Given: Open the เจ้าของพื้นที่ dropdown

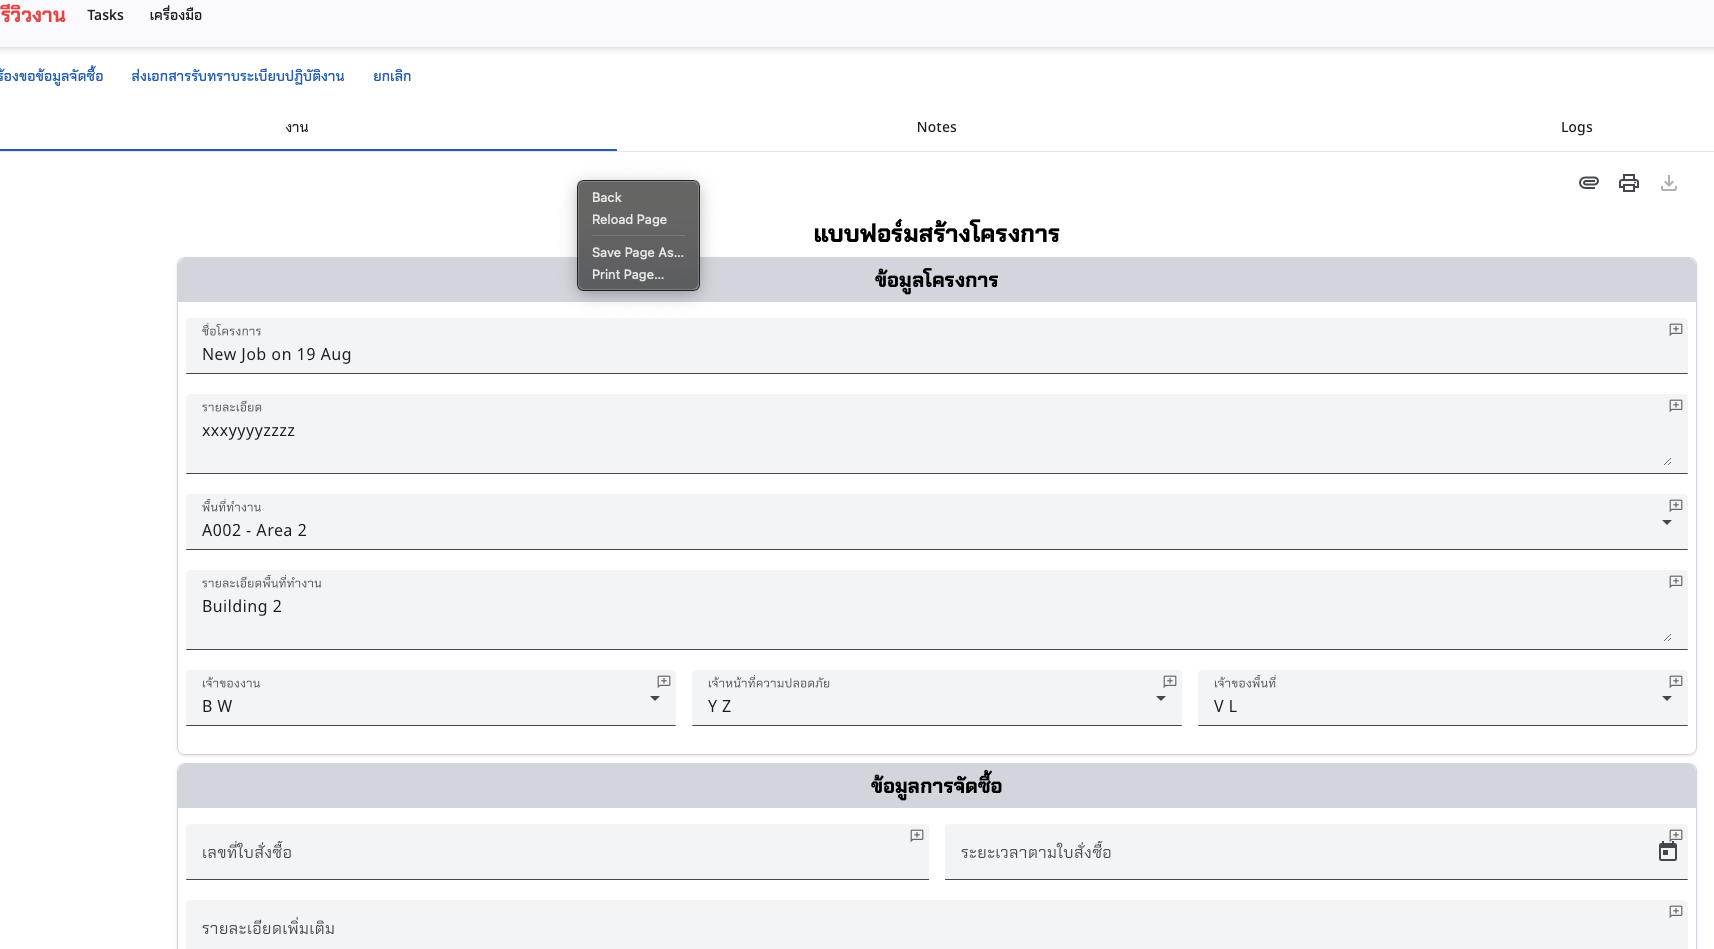Looking at the screenshot, I should [x=1667, y=699].
